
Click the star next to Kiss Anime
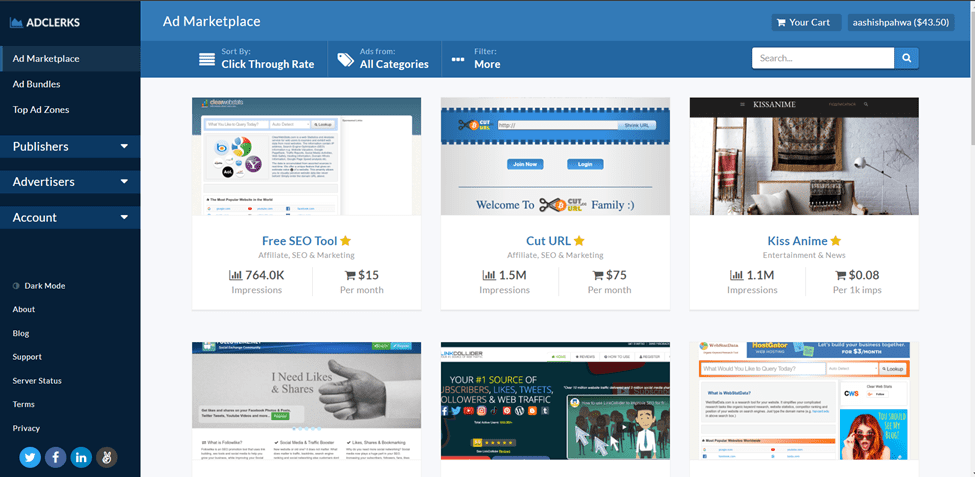[x=836, y=241]
